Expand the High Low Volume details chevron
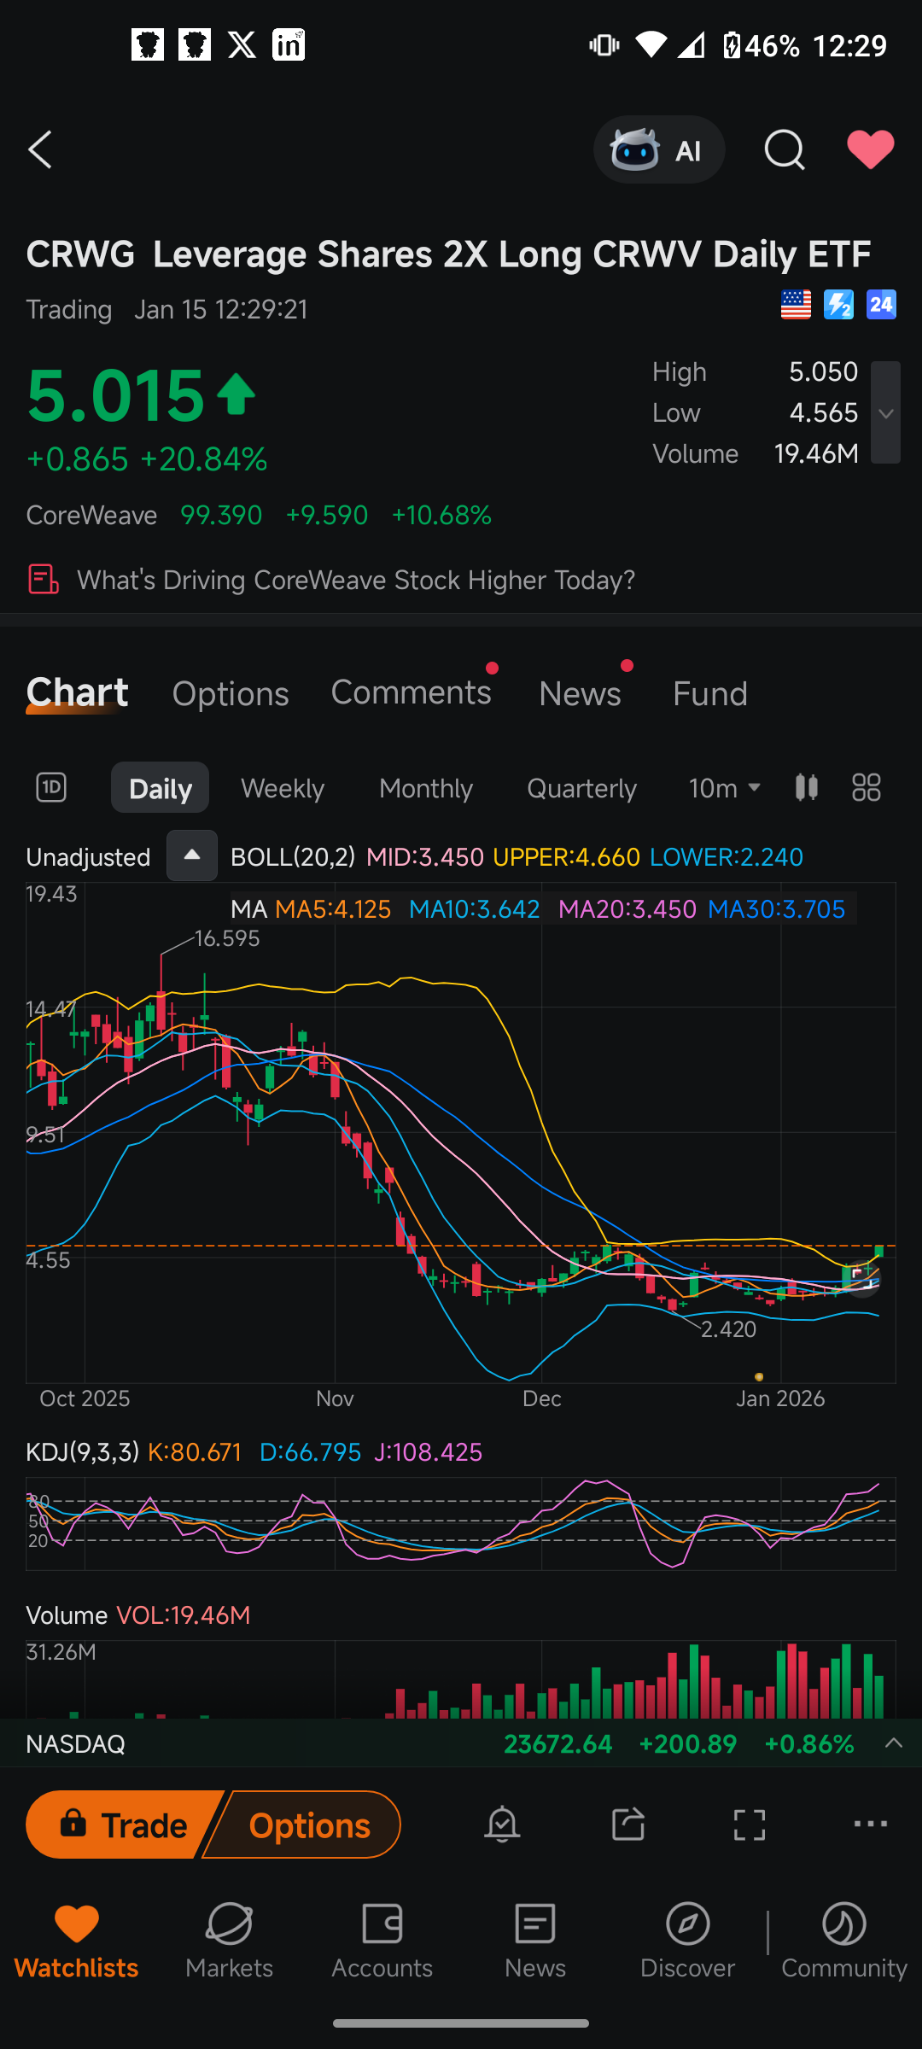The width and height of the screenshot is (922, 2049). click(886, 413)
